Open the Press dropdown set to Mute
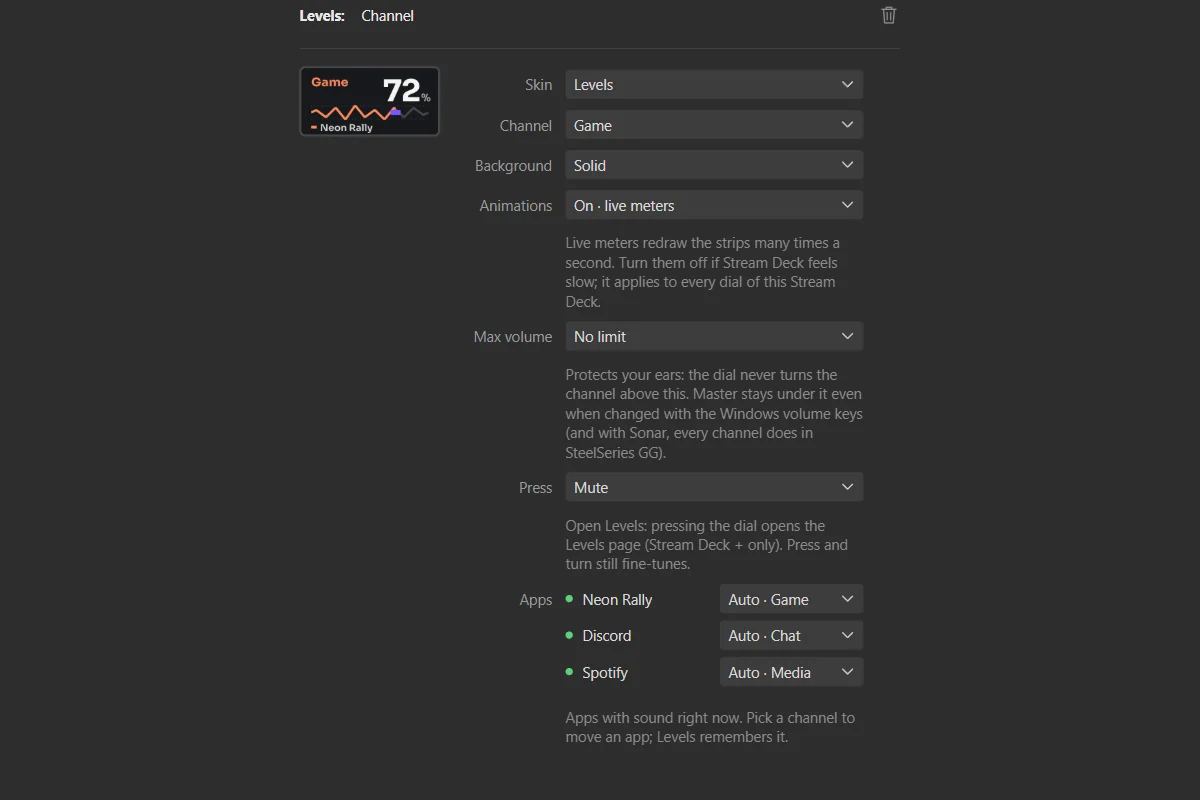The height and width of the screenshot is (800, 1200). 714,487
